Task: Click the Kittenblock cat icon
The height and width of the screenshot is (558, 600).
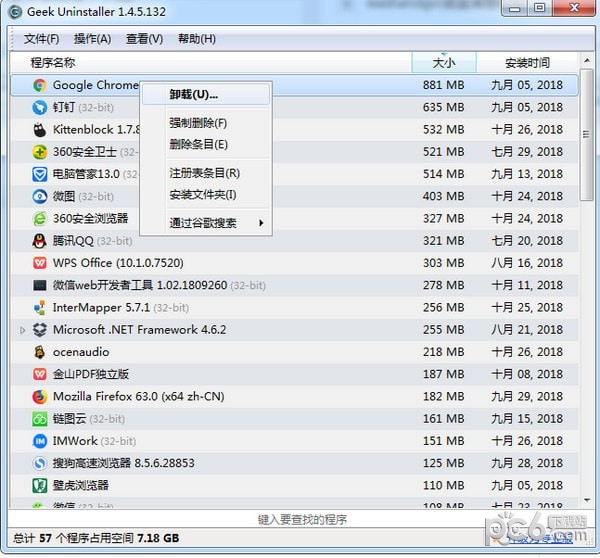Action: tap(39, 129)
